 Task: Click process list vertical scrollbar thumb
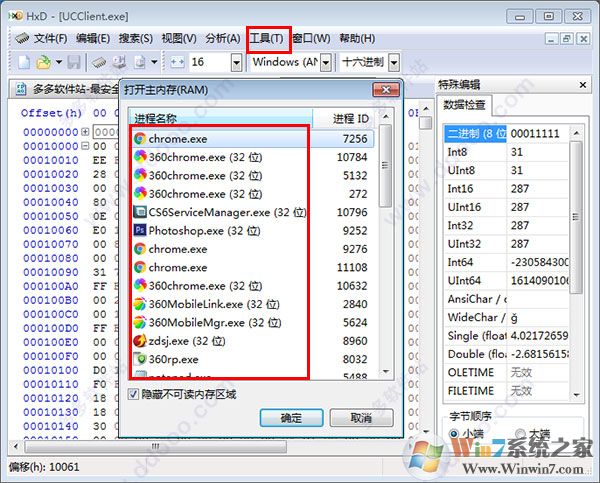[x=385, y=165]
